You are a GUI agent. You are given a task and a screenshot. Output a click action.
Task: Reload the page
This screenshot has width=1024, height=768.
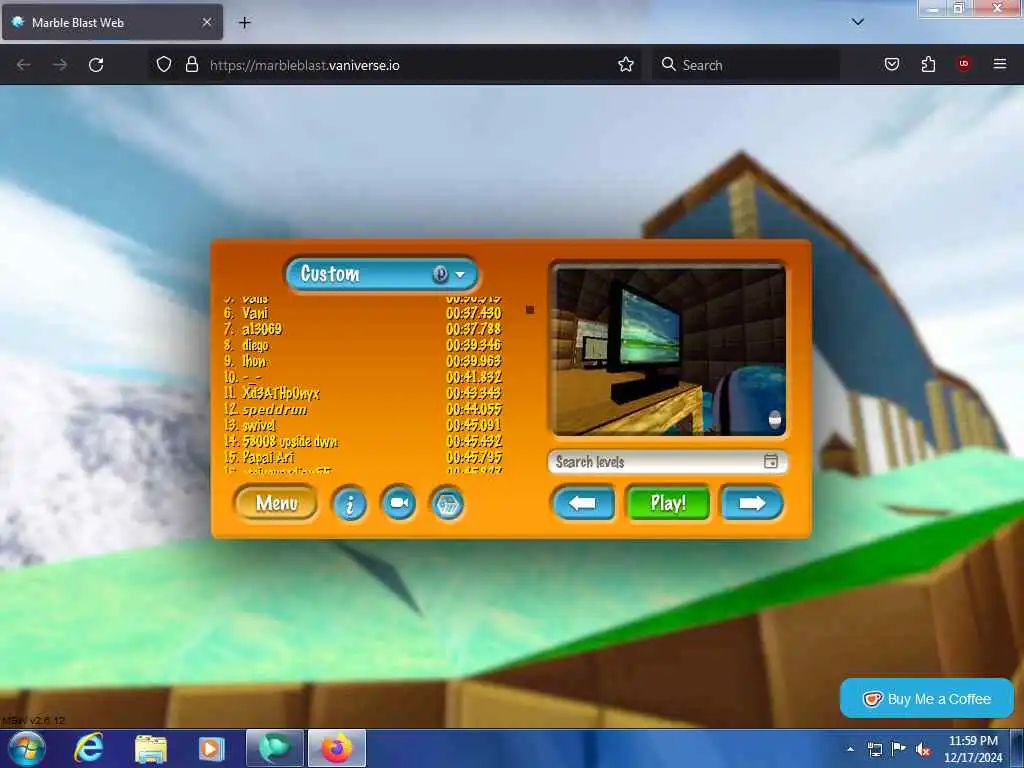click(x=96, y=65)
